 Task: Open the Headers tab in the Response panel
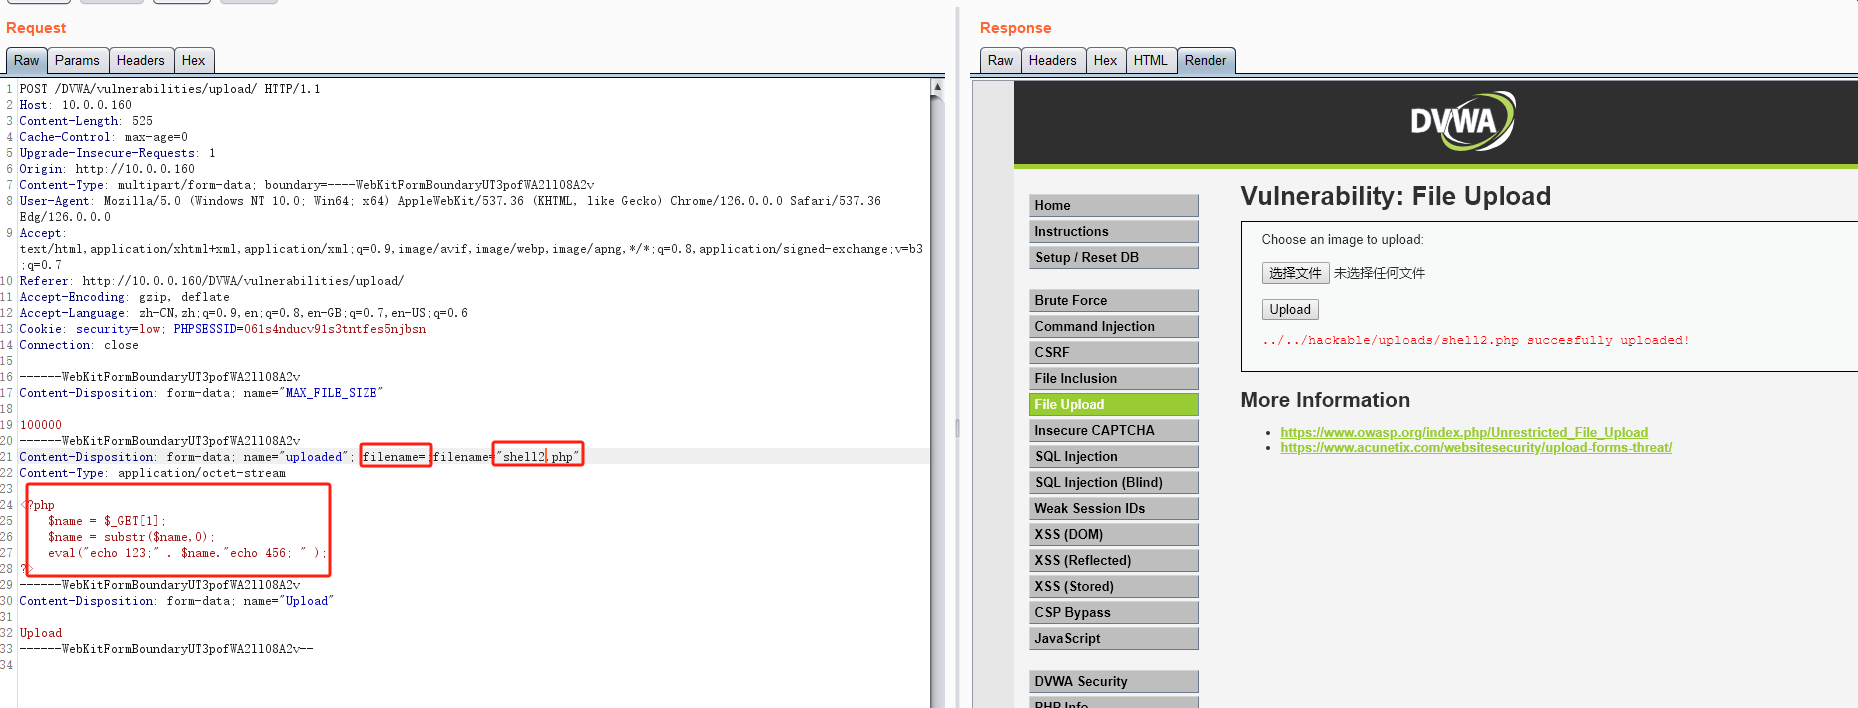(x=1053, y=60)
